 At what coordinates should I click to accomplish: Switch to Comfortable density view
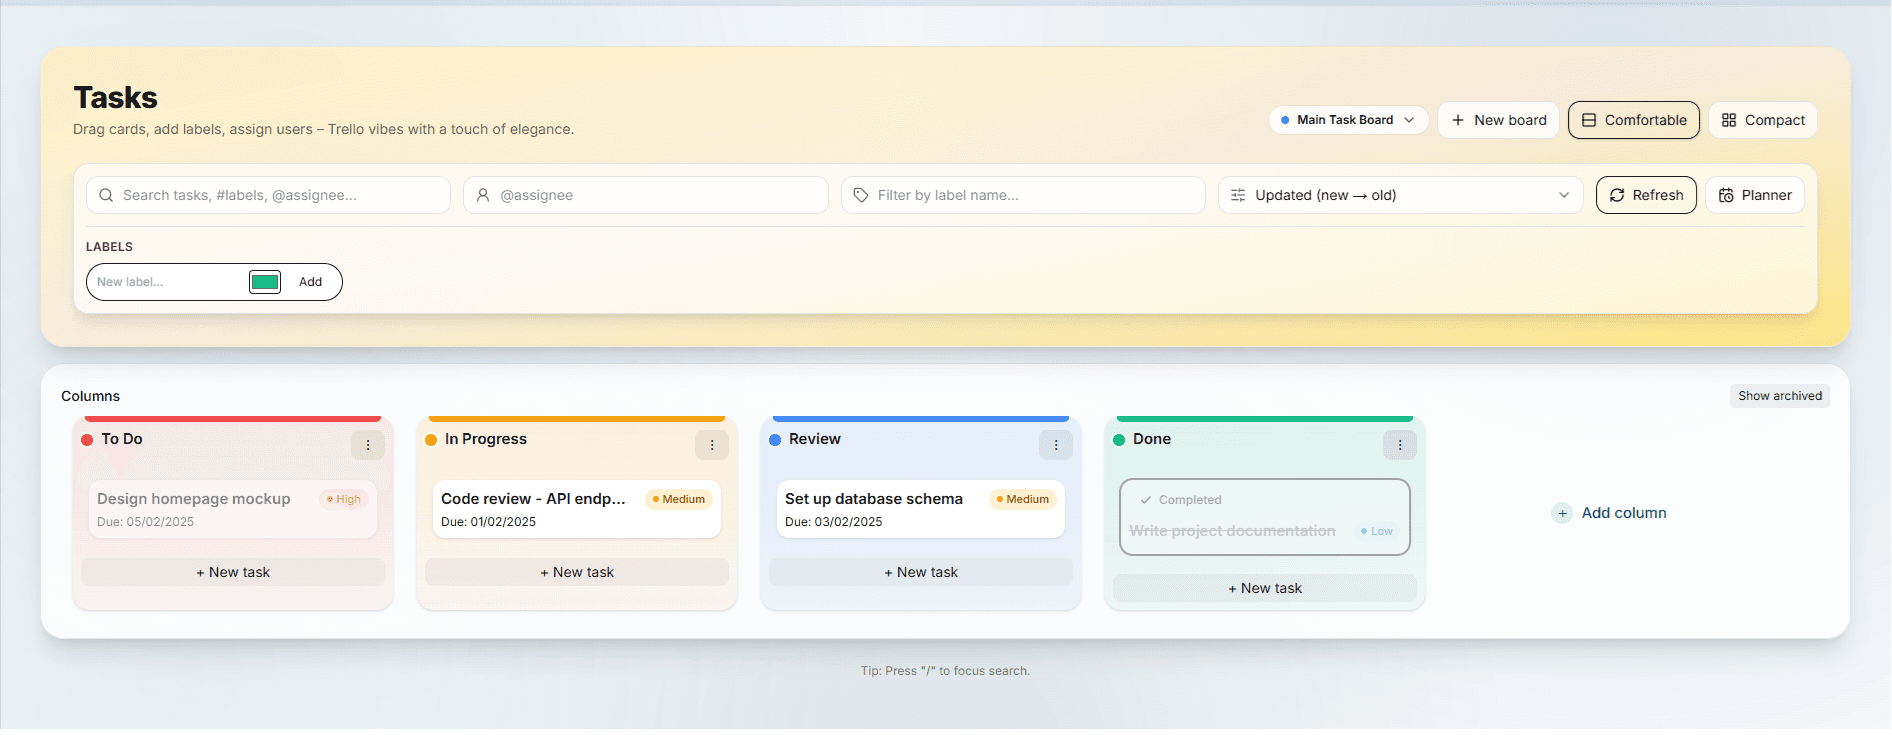(x=1634, y=120)
